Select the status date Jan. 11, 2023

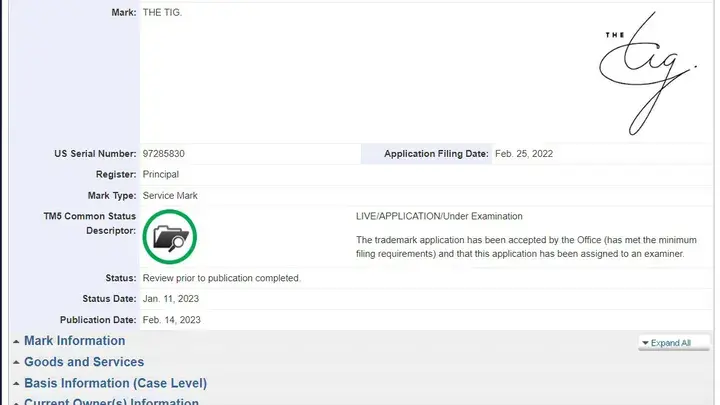pyautogui.click(x=172, y=299)
